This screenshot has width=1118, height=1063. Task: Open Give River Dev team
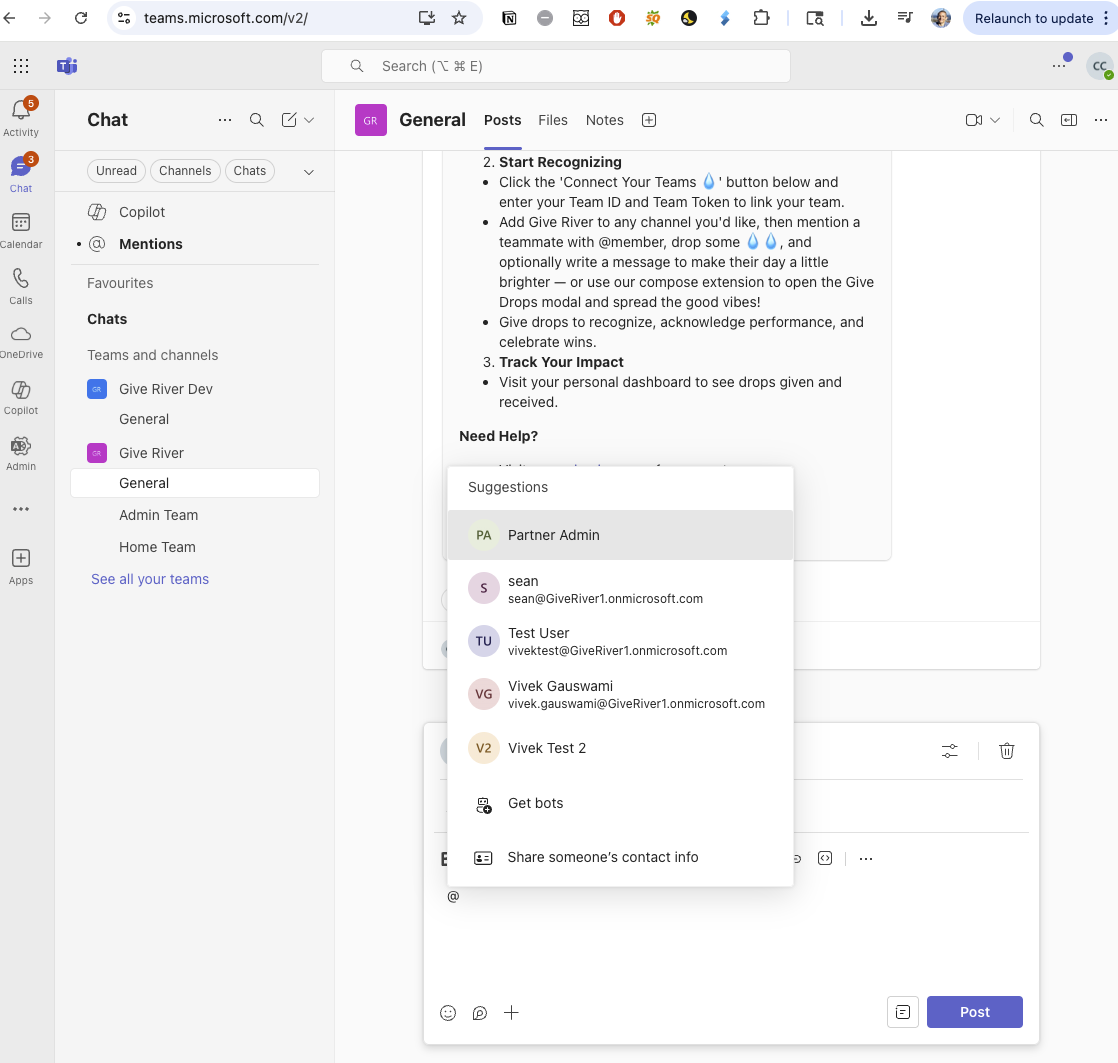195,389
